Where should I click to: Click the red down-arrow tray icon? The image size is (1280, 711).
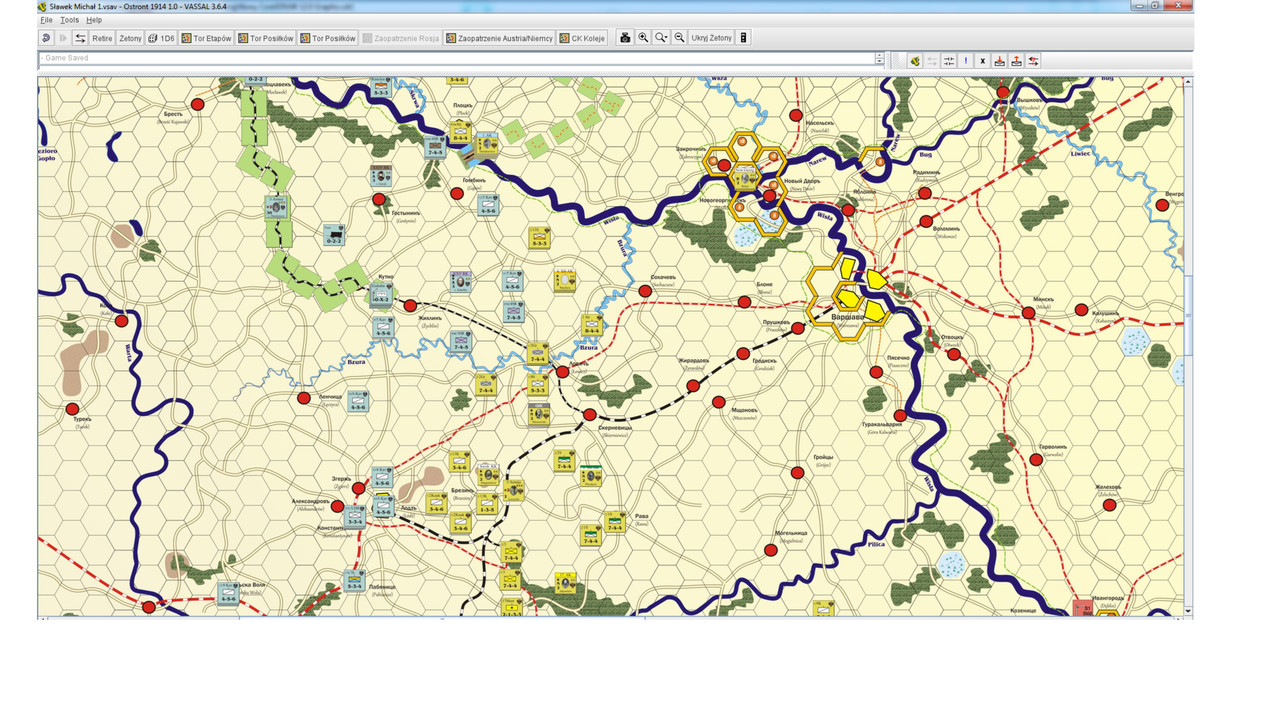tap(1000, 61)
